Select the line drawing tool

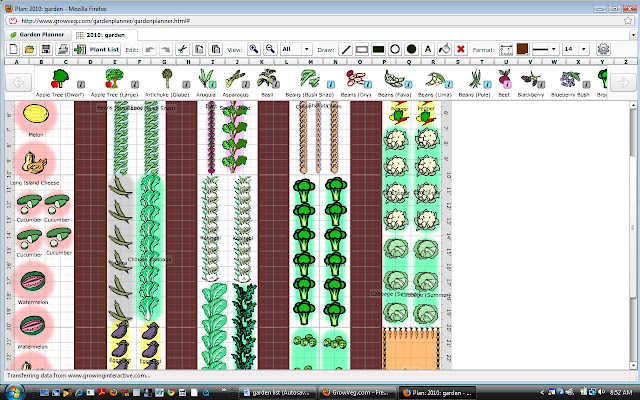click(x=346, y=49)
